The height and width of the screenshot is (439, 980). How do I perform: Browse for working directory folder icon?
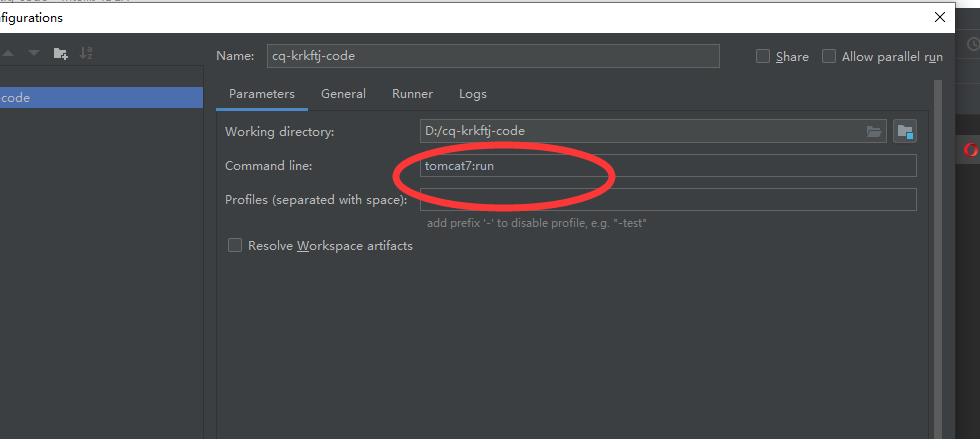click(x=874, y=131)
